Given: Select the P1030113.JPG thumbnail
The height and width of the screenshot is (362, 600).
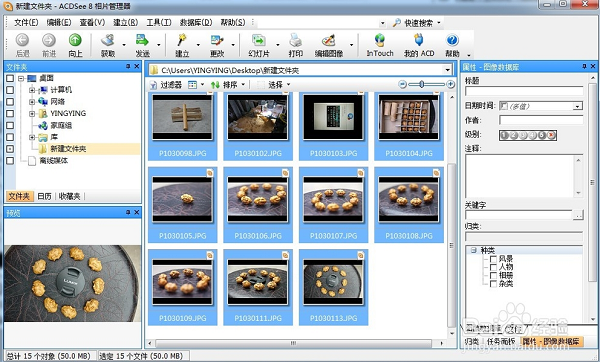Looking at the screenshot, I should [333, 287].
